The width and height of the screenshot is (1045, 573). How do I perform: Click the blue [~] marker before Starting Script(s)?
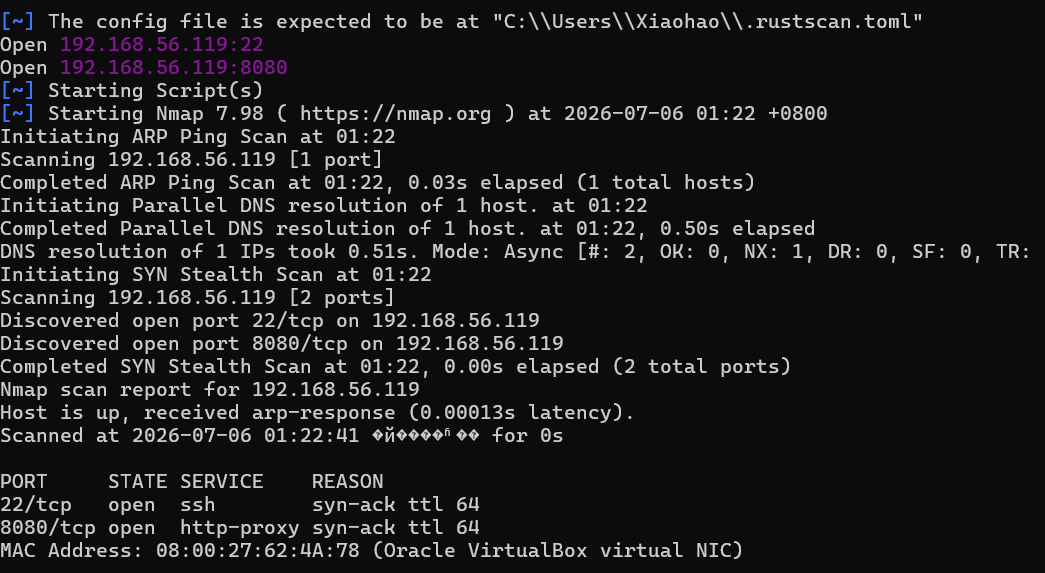coord(17,90)
